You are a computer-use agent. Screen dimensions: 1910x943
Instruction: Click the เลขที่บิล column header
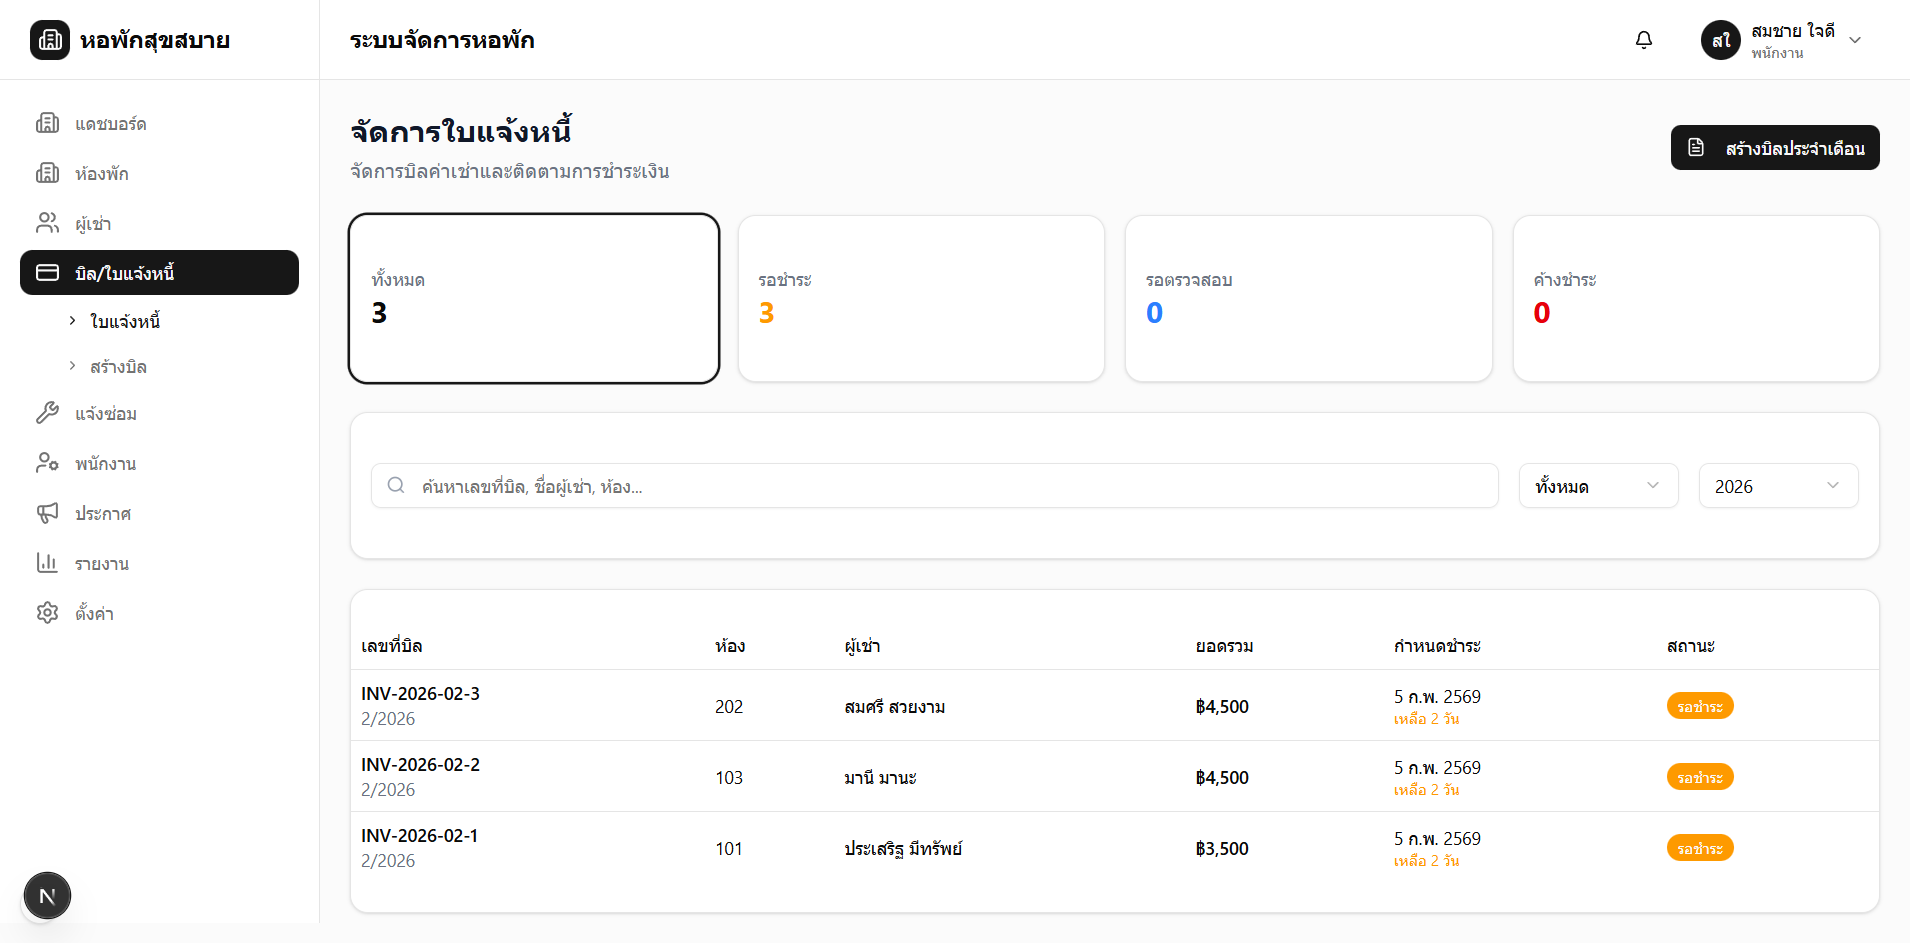click(x=391, y=646)
